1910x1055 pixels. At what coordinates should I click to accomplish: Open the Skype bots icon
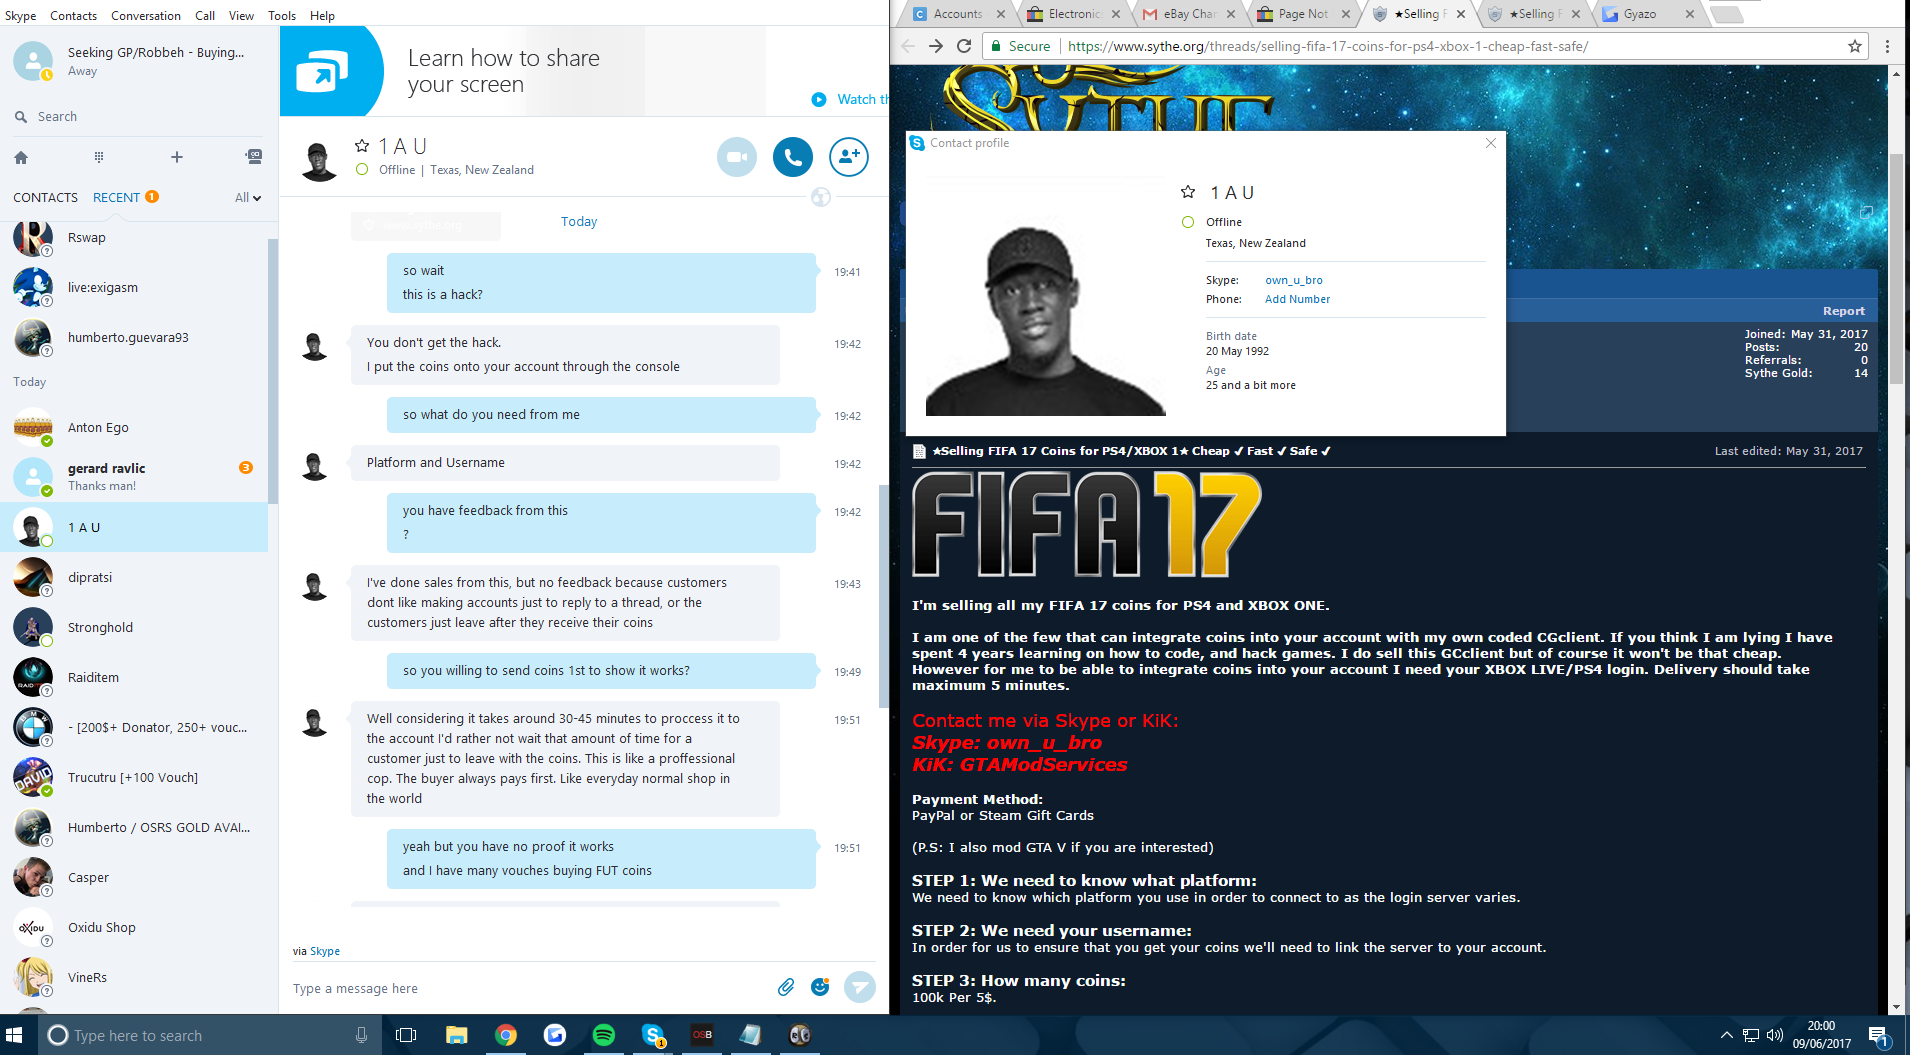(254, 157)
